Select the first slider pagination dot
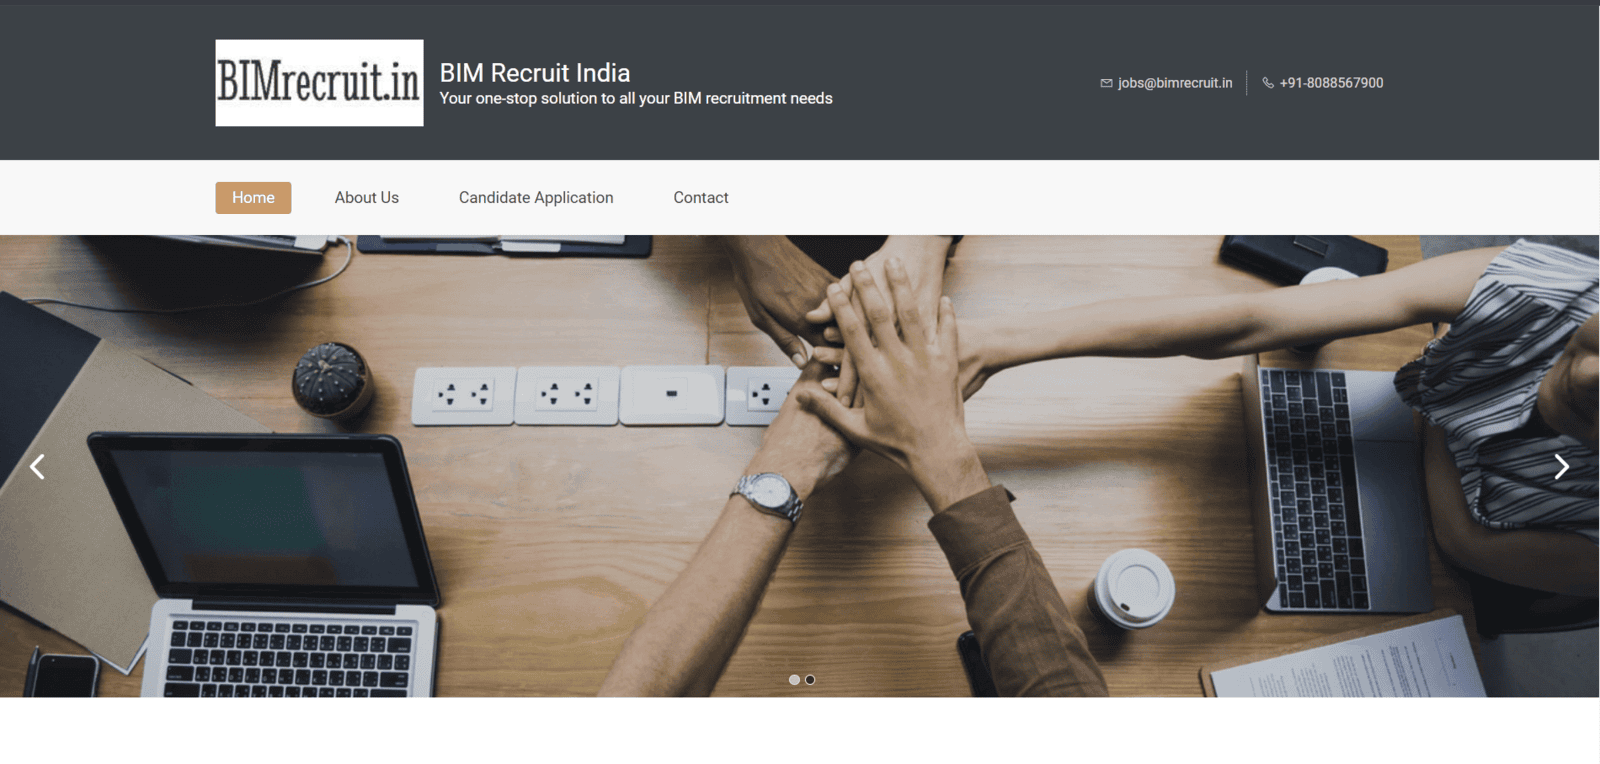The image size is (1600, 764). [794, 680]
